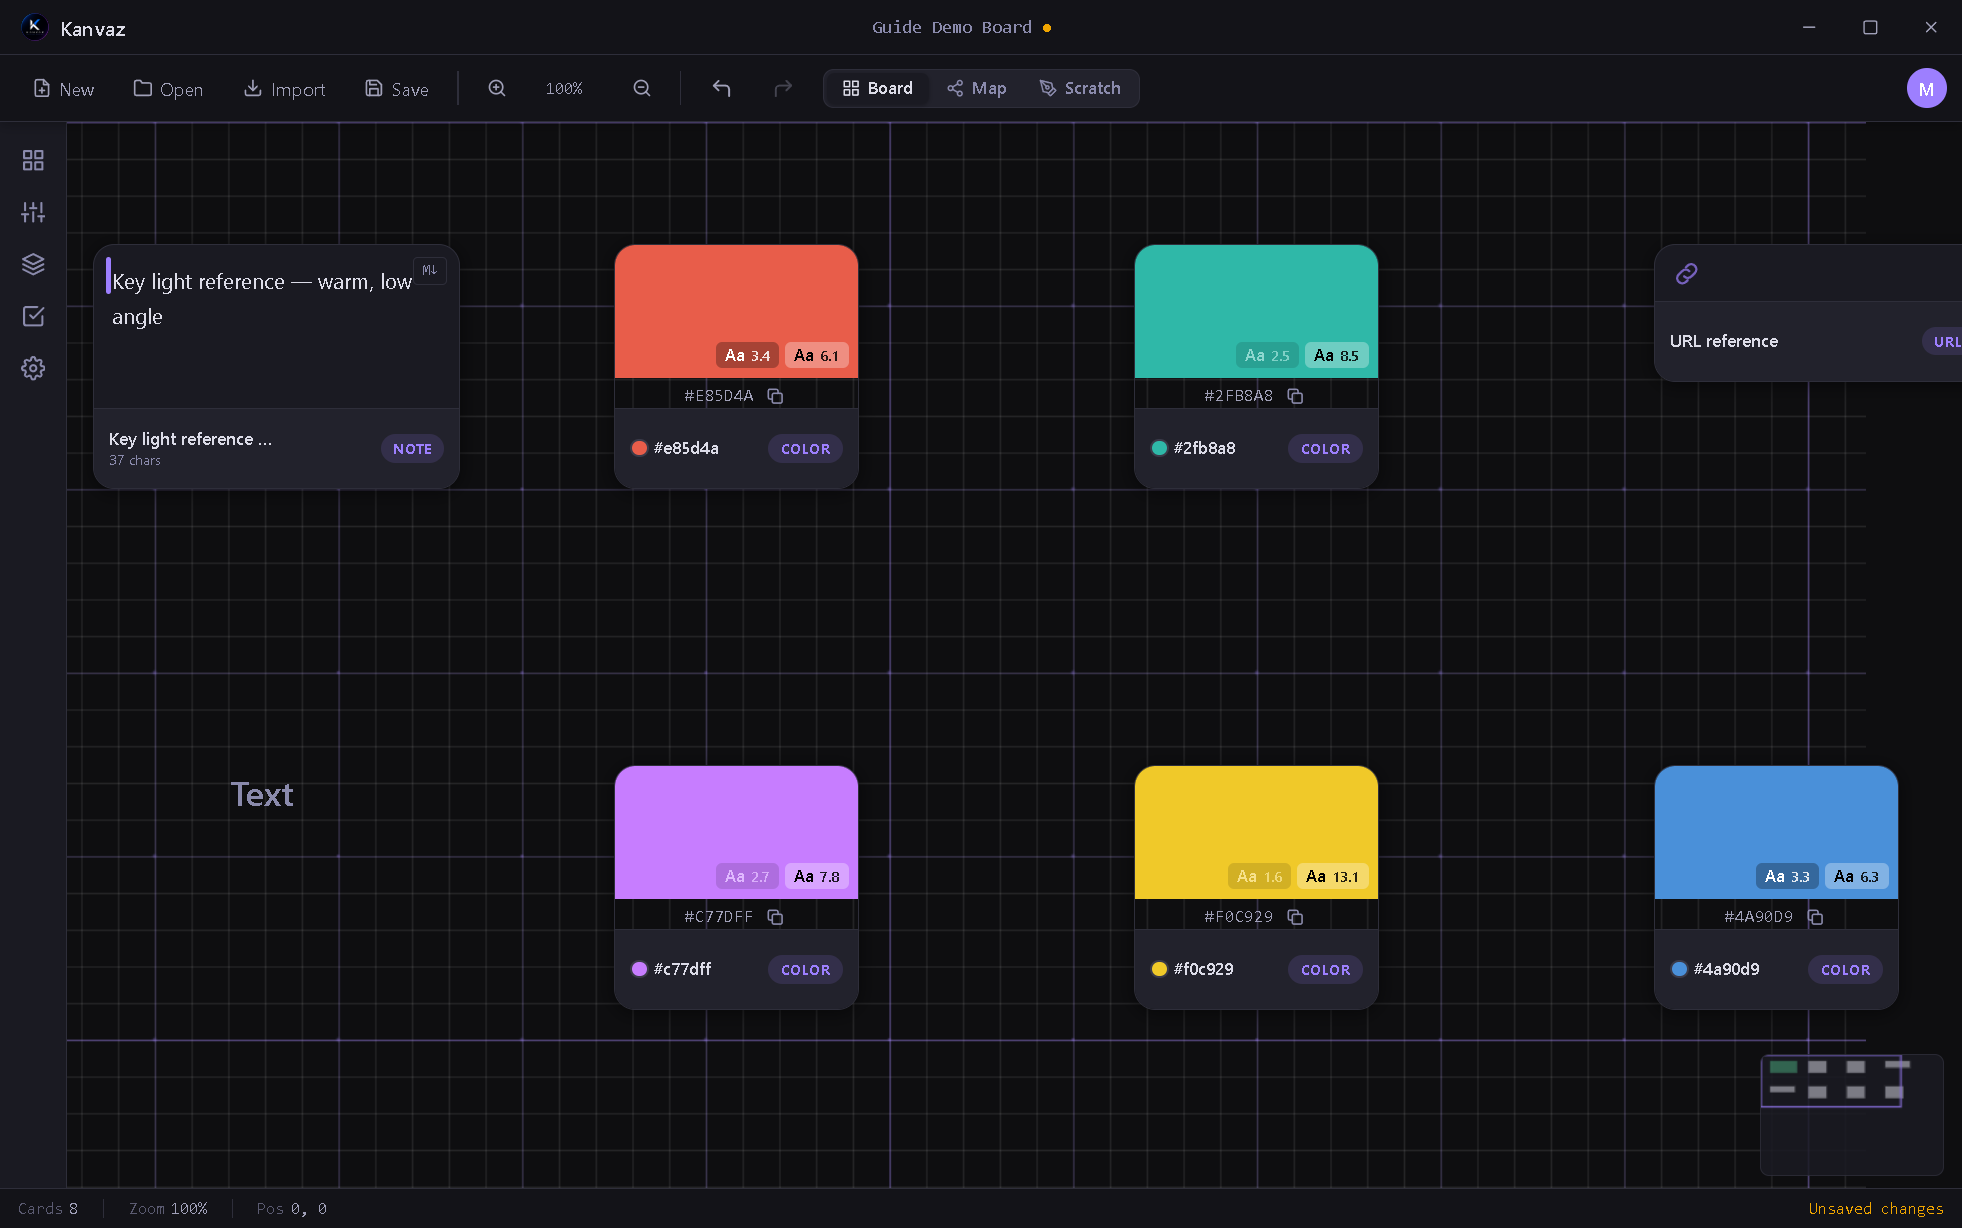Zoom in using the magnifier plus icon

click(497, 88)
